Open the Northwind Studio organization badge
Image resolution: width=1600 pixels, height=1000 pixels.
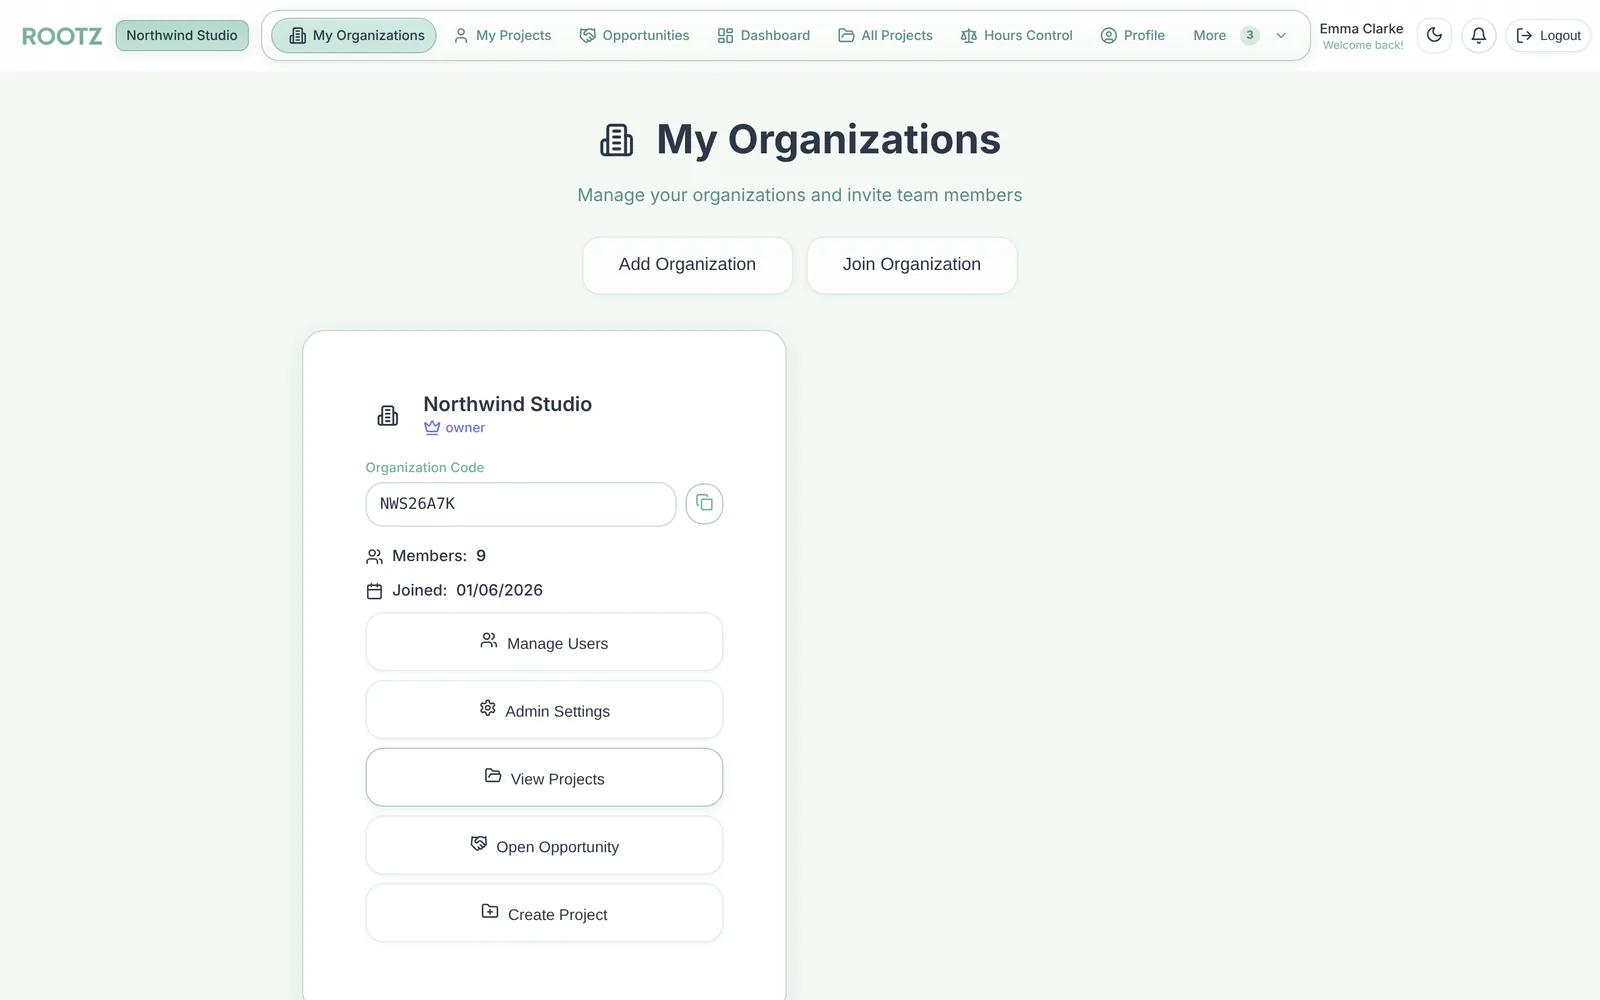(182, 35)
